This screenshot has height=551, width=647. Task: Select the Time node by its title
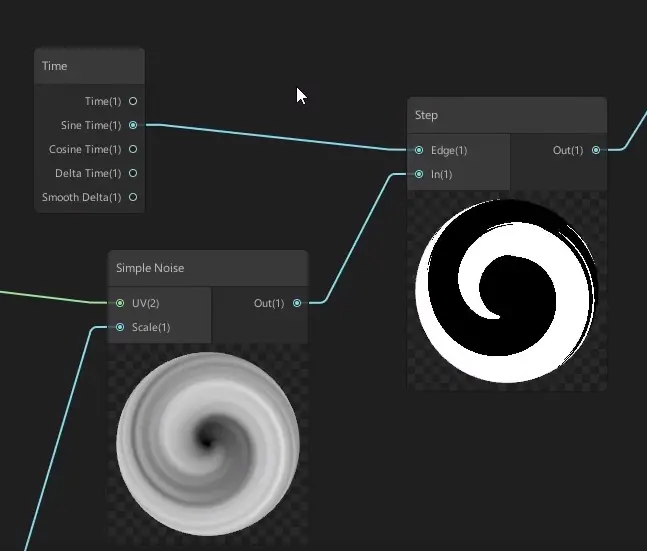click(54, 66)
